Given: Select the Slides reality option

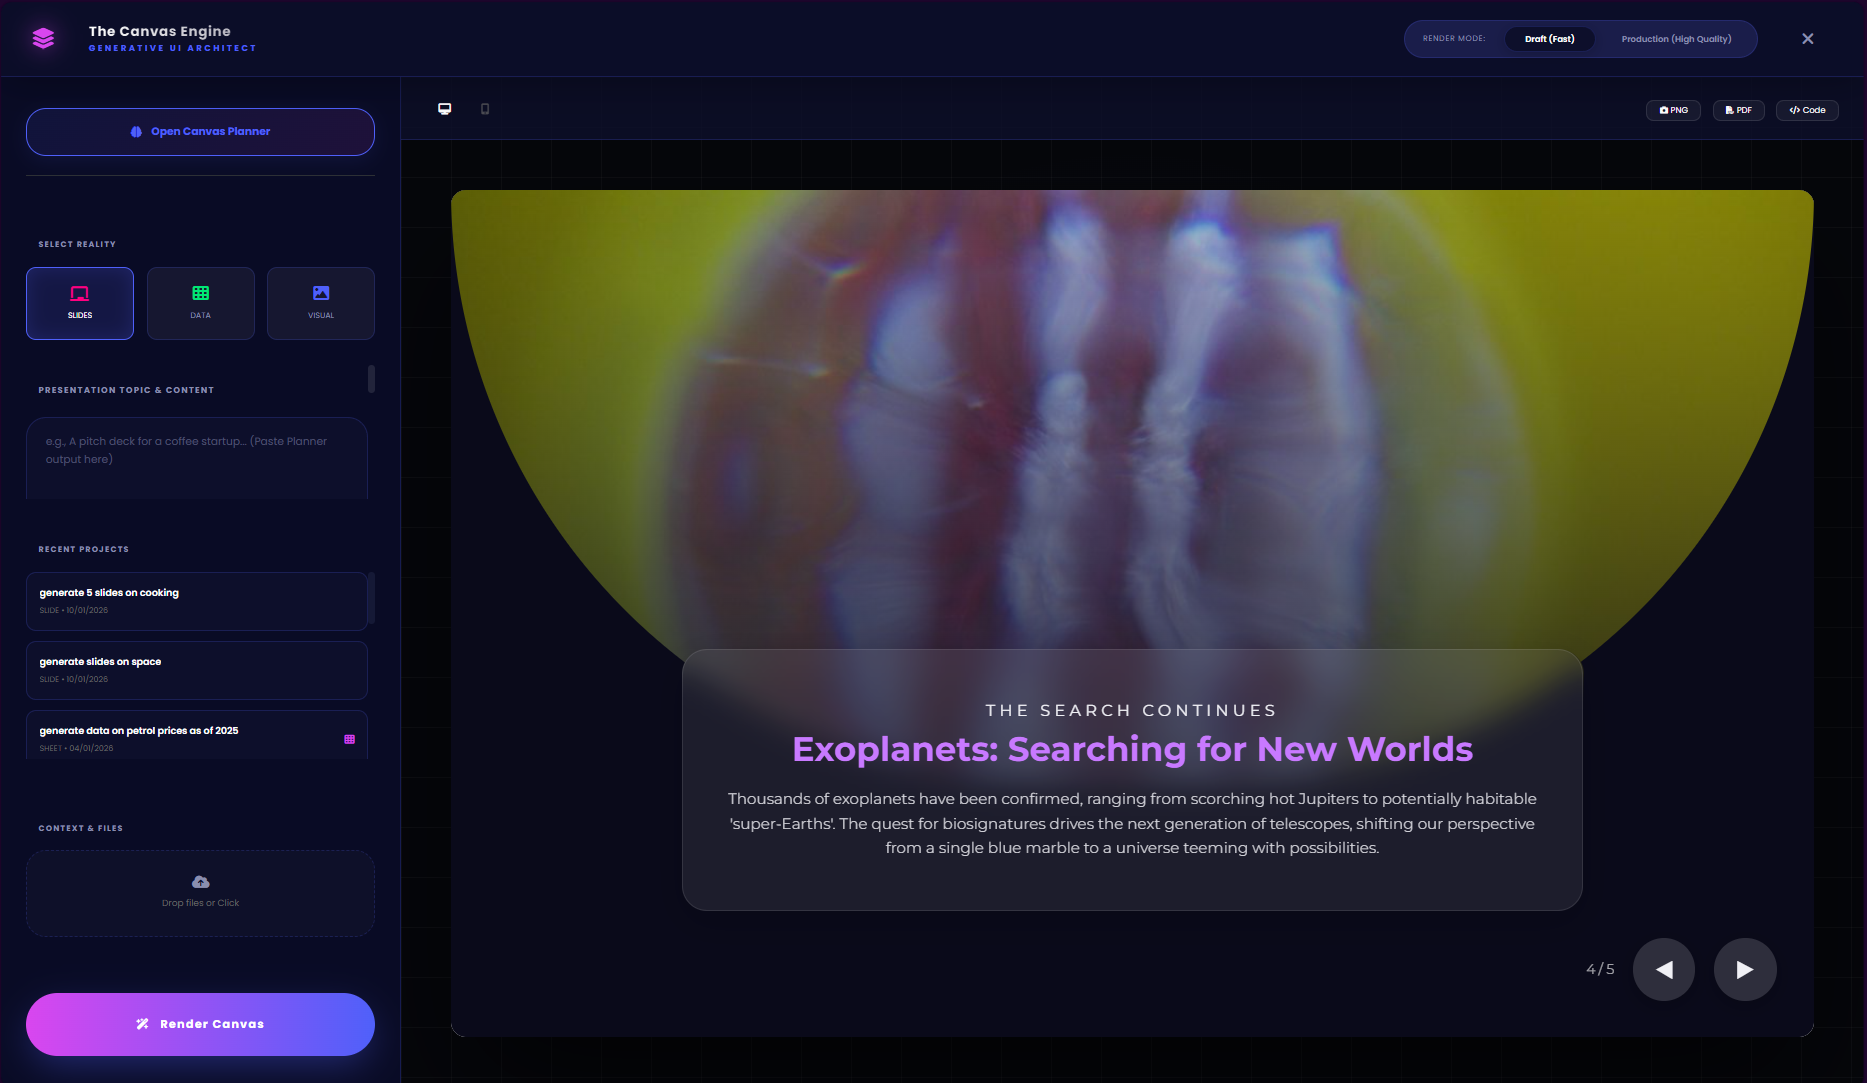Looking at the screenshot, I should pyautogui.click(x=80, y=303).
